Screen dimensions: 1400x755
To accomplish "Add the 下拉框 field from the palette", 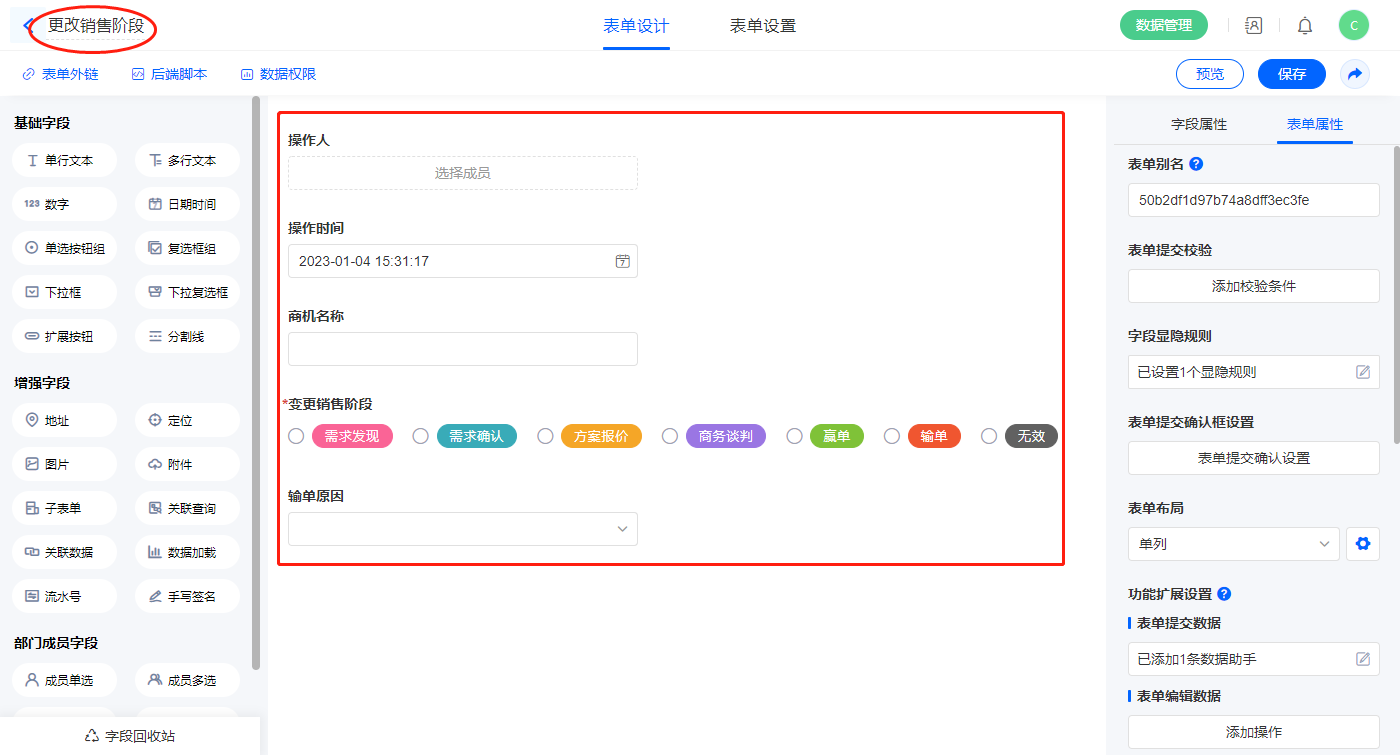I will (x=65, y=292).
